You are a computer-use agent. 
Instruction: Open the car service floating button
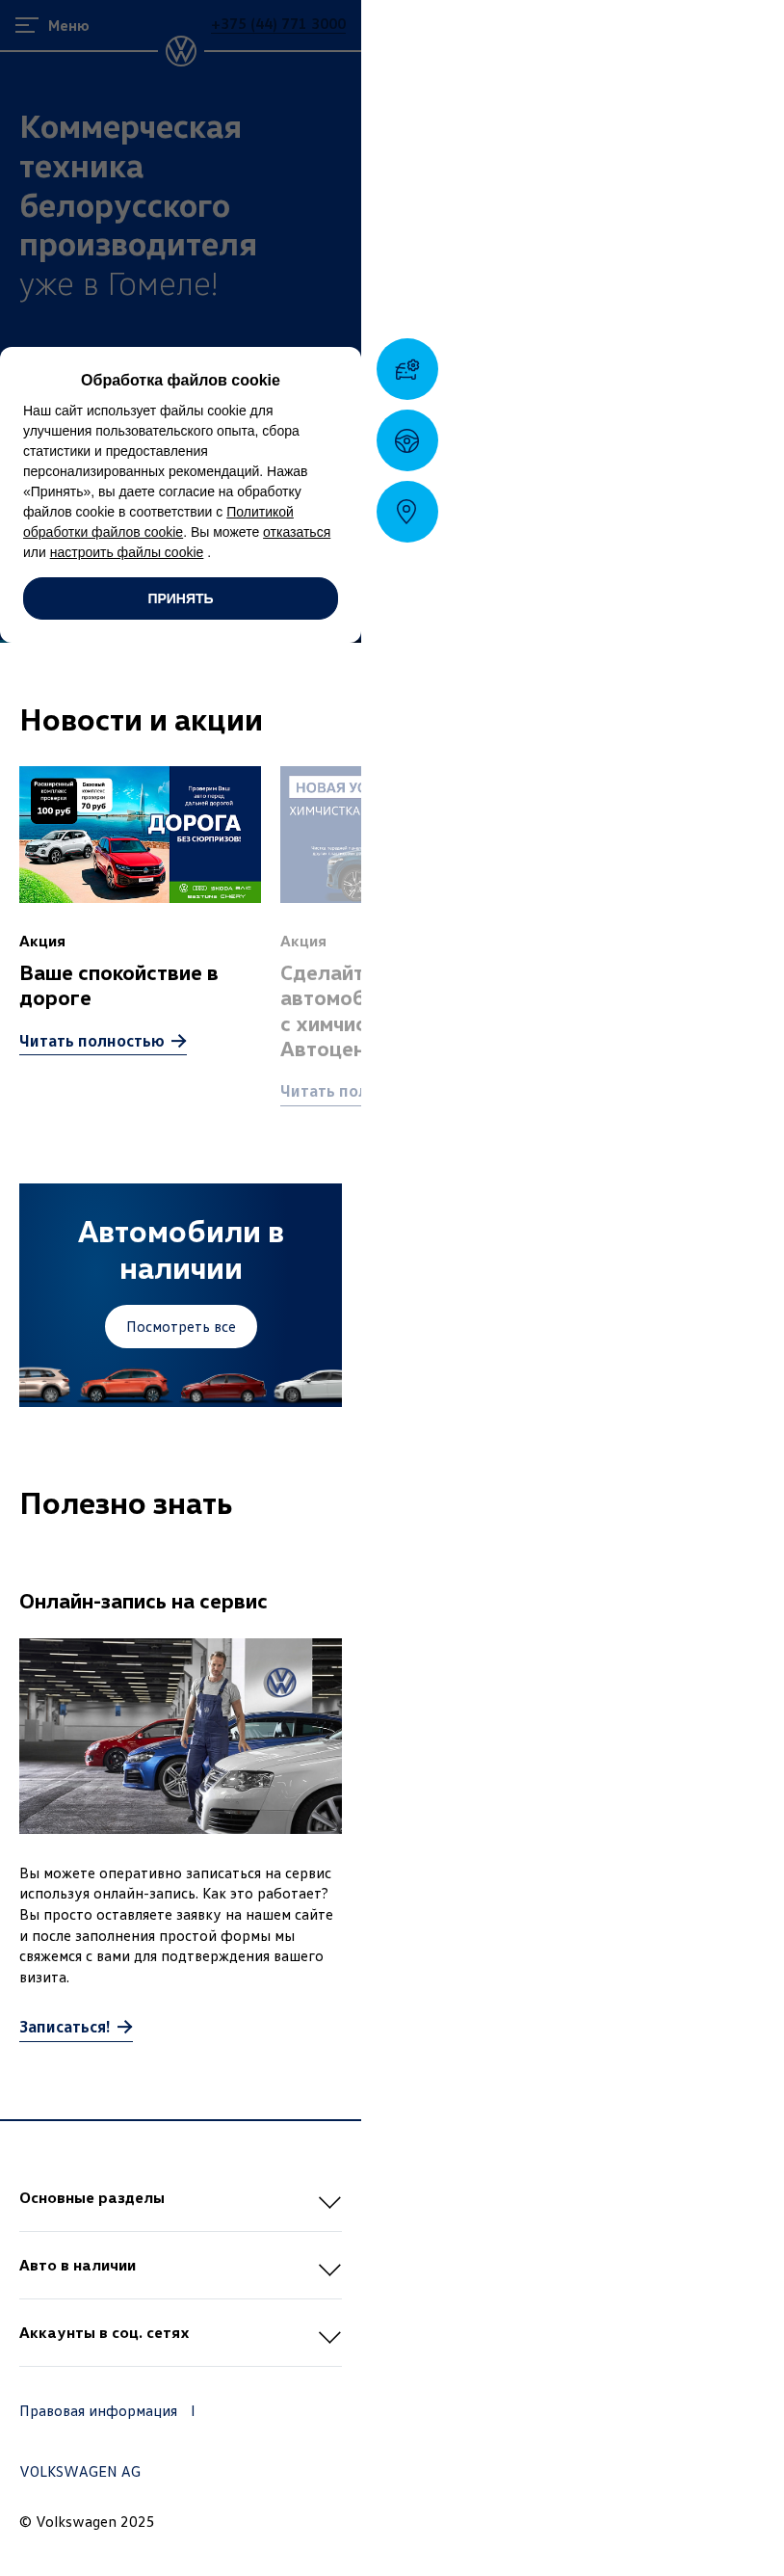[x=407, y=369]
